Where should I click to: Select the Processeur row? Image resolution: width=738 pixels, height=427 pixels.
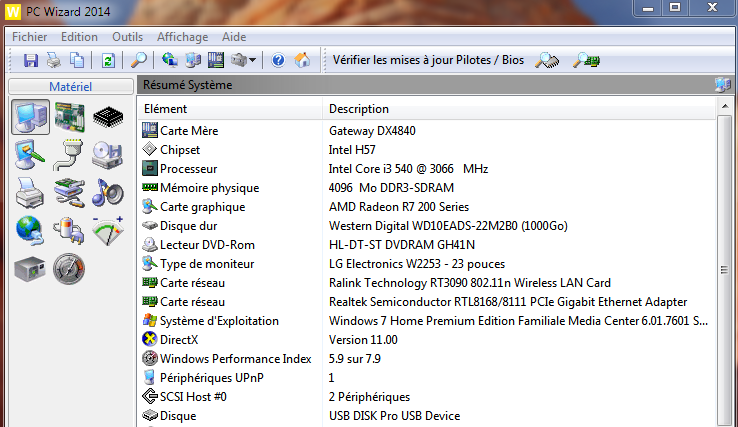click(x=427, y=169)
